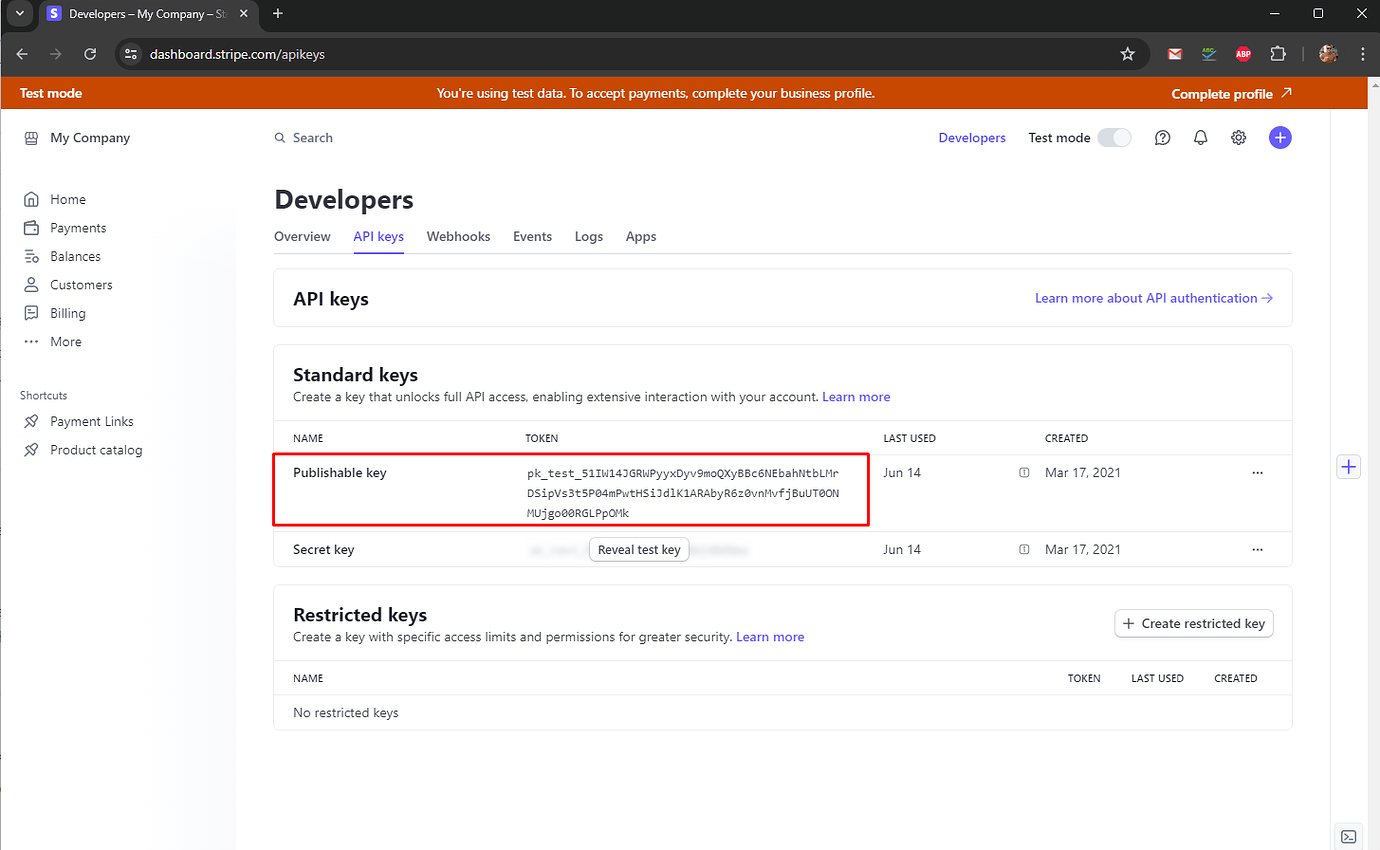Open the Product catalog shortcut
Image resolution: width=1380 pixels, height=850 pixels.
click(x=95, y=449)
